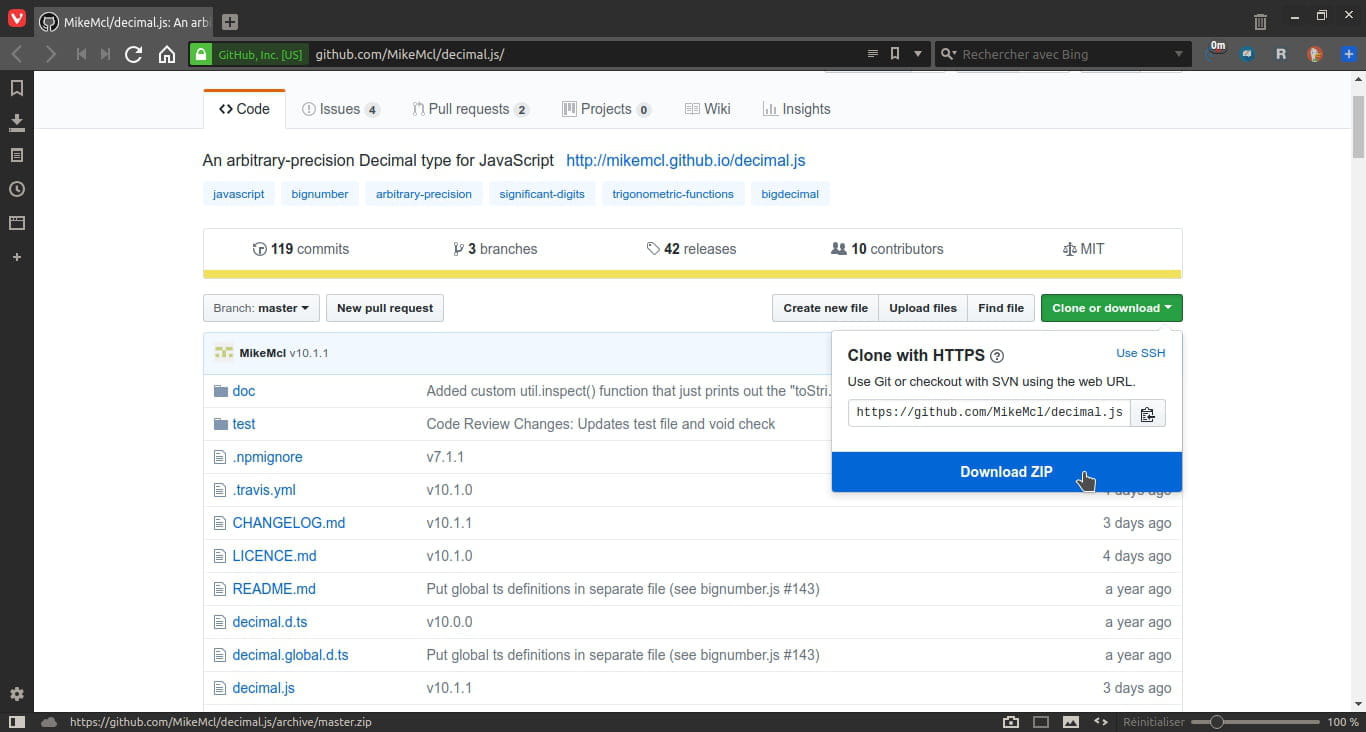Open the Projects tab

606,109
